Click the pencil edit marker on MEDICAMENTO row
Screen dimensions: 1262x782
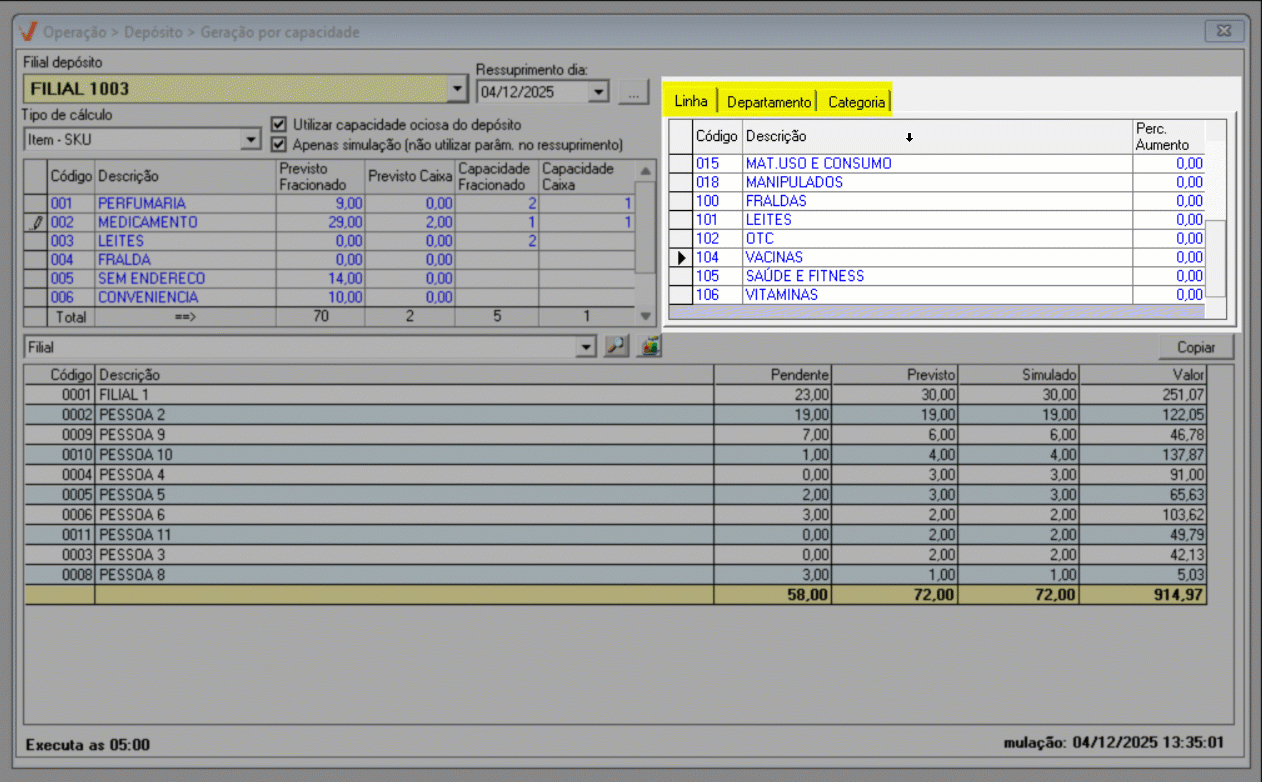coord(37,222)
